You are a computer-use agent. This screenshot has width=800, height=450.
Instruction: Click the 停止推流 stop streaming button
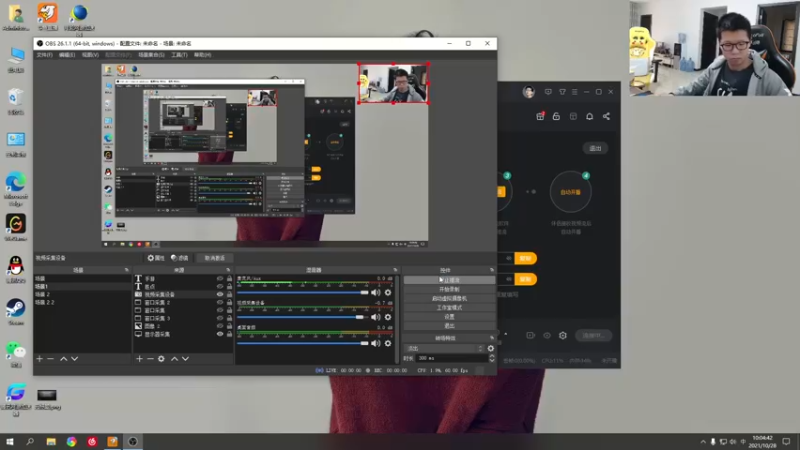click(x=449, y=280)
